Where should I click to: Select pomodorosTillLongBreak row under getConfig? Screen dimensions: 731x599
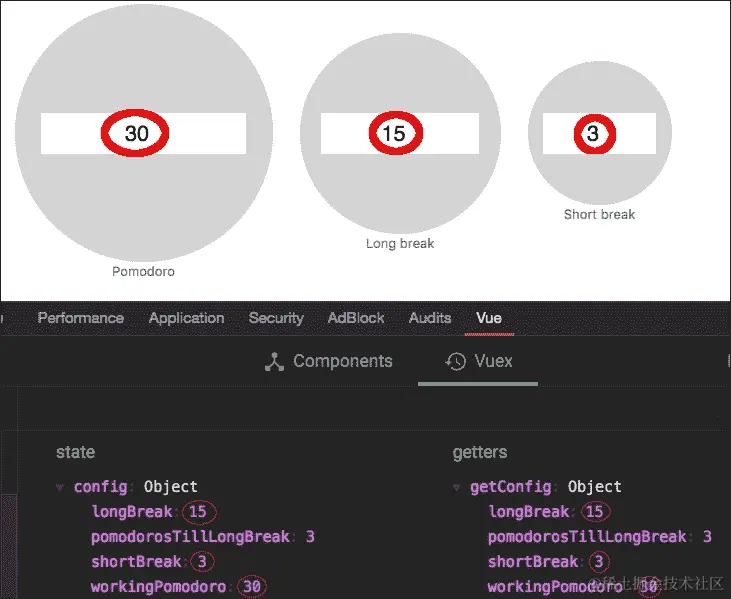click(600, 537)
